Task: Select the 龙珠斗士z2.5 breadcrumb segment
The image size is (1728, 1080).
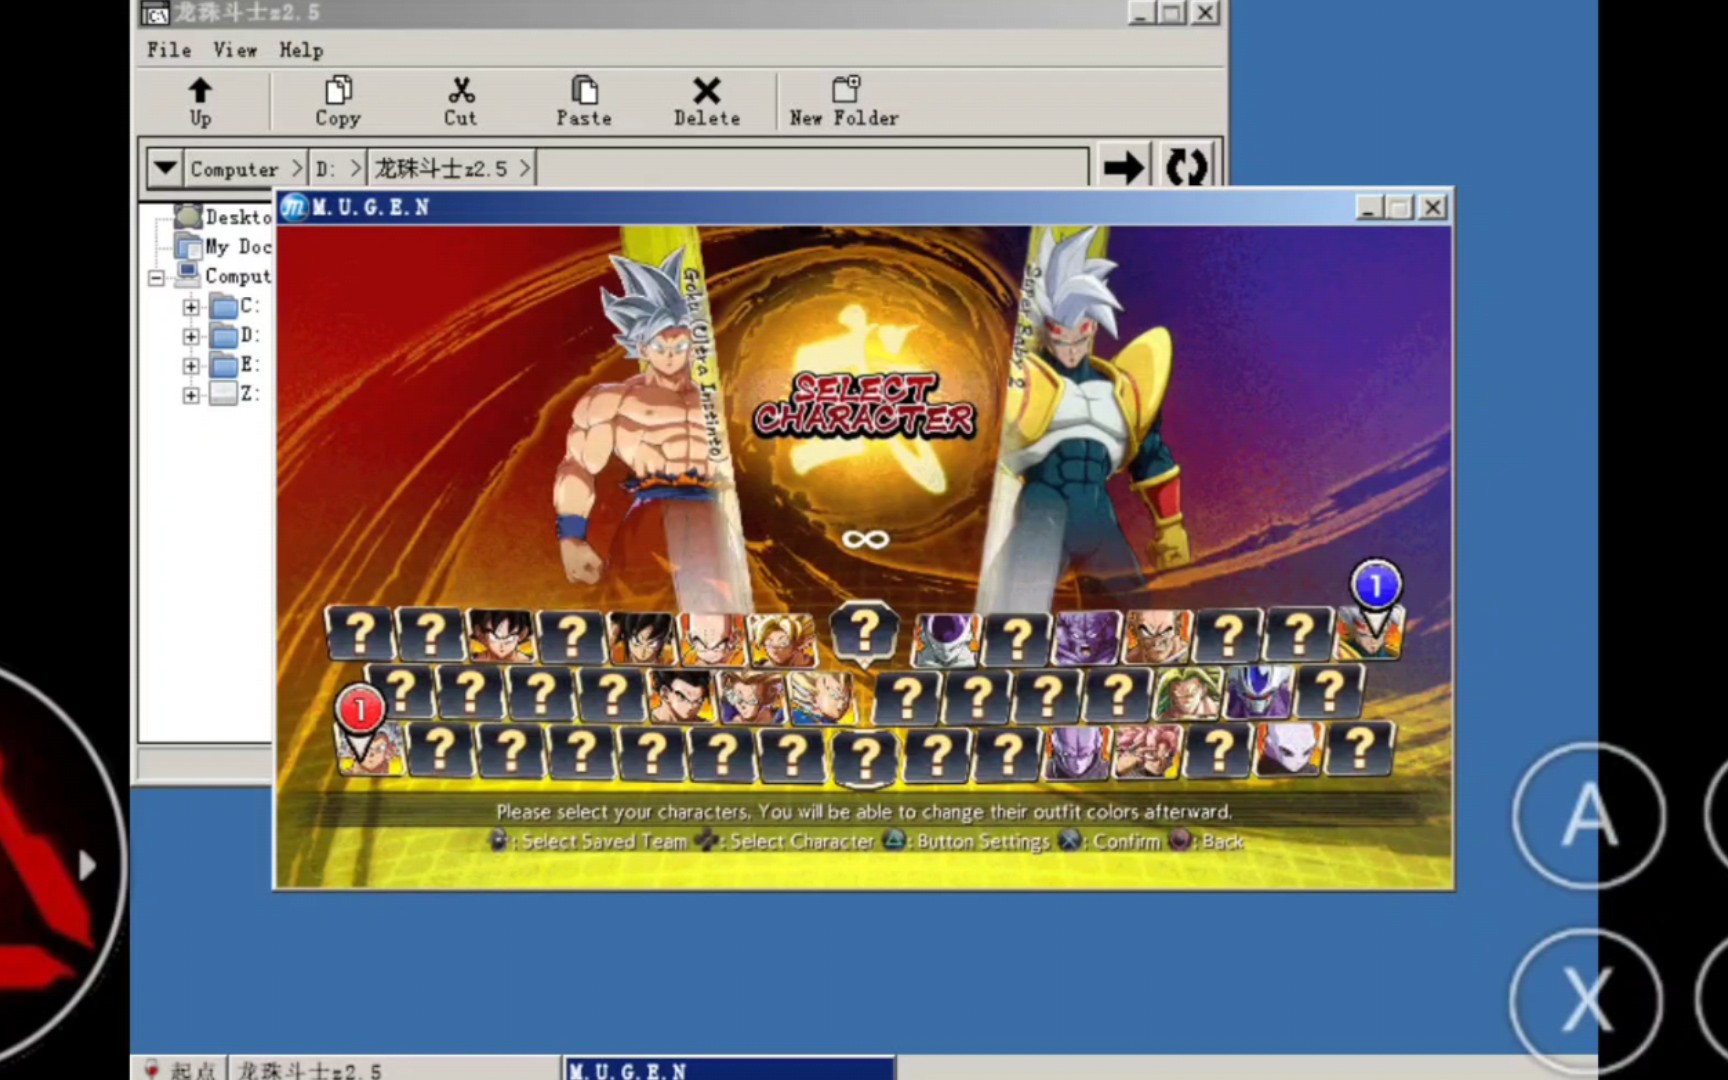Action: [441, 168]
